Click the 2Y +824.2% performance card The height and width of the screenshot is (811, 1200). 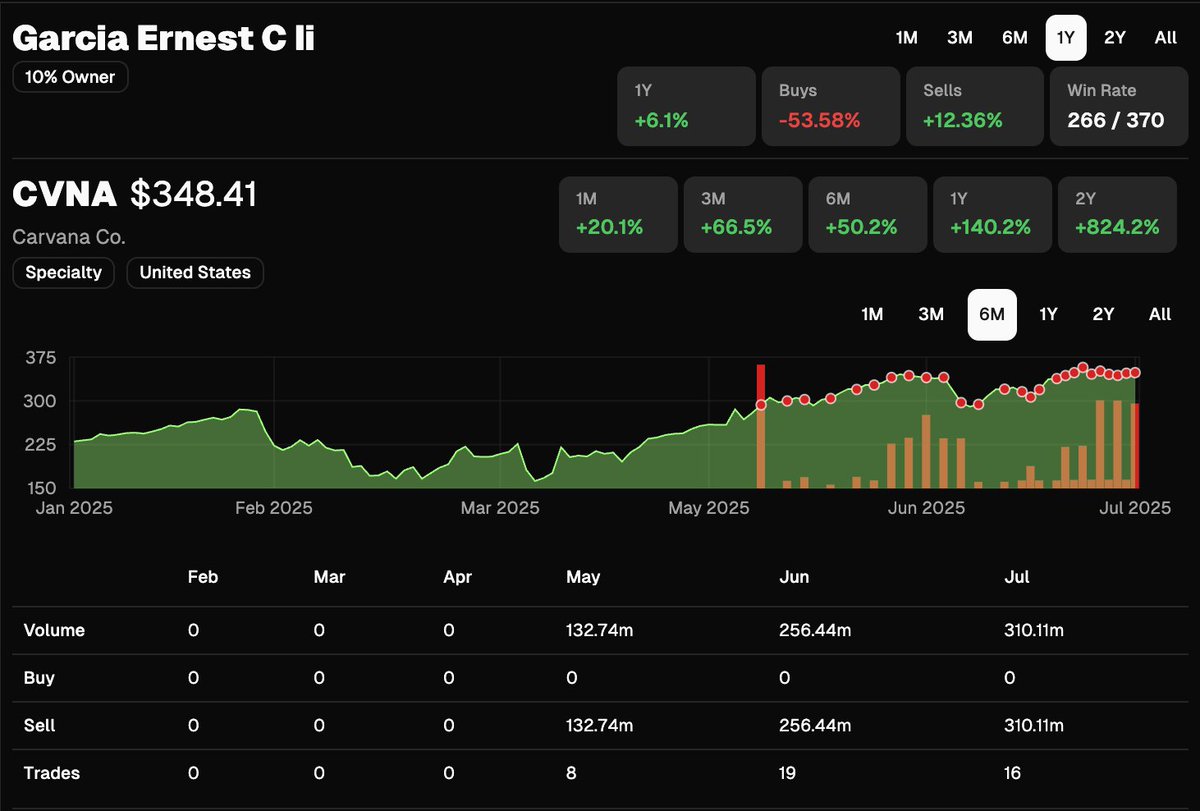(x=1117, y=214)
